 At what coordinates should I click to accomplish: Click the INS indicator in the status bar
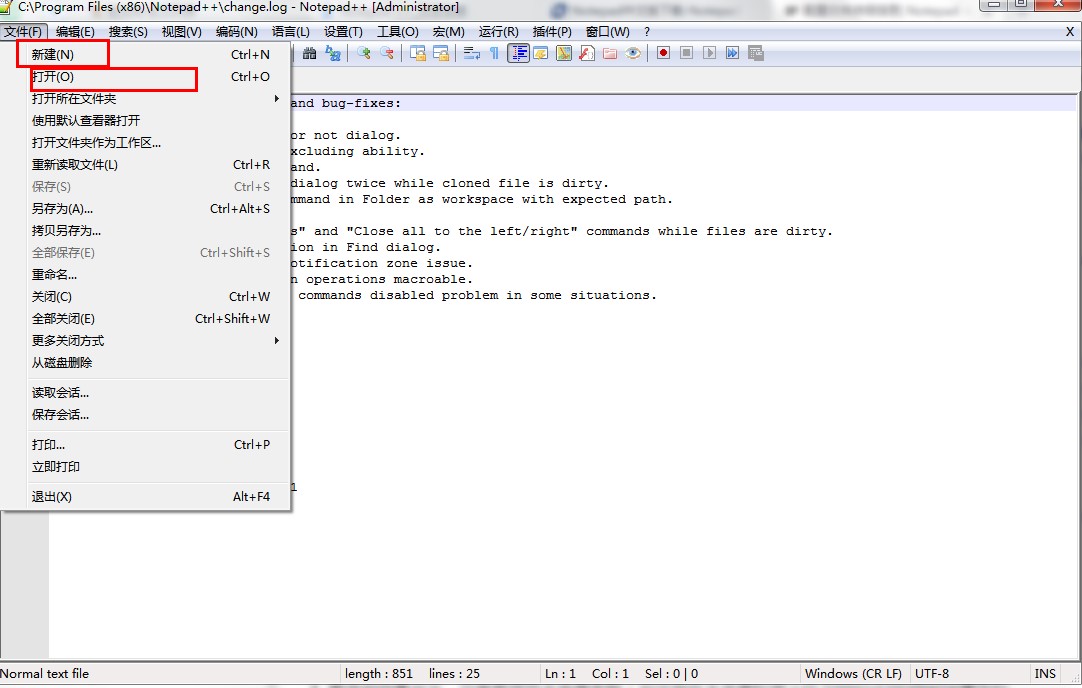[1046, 673]
